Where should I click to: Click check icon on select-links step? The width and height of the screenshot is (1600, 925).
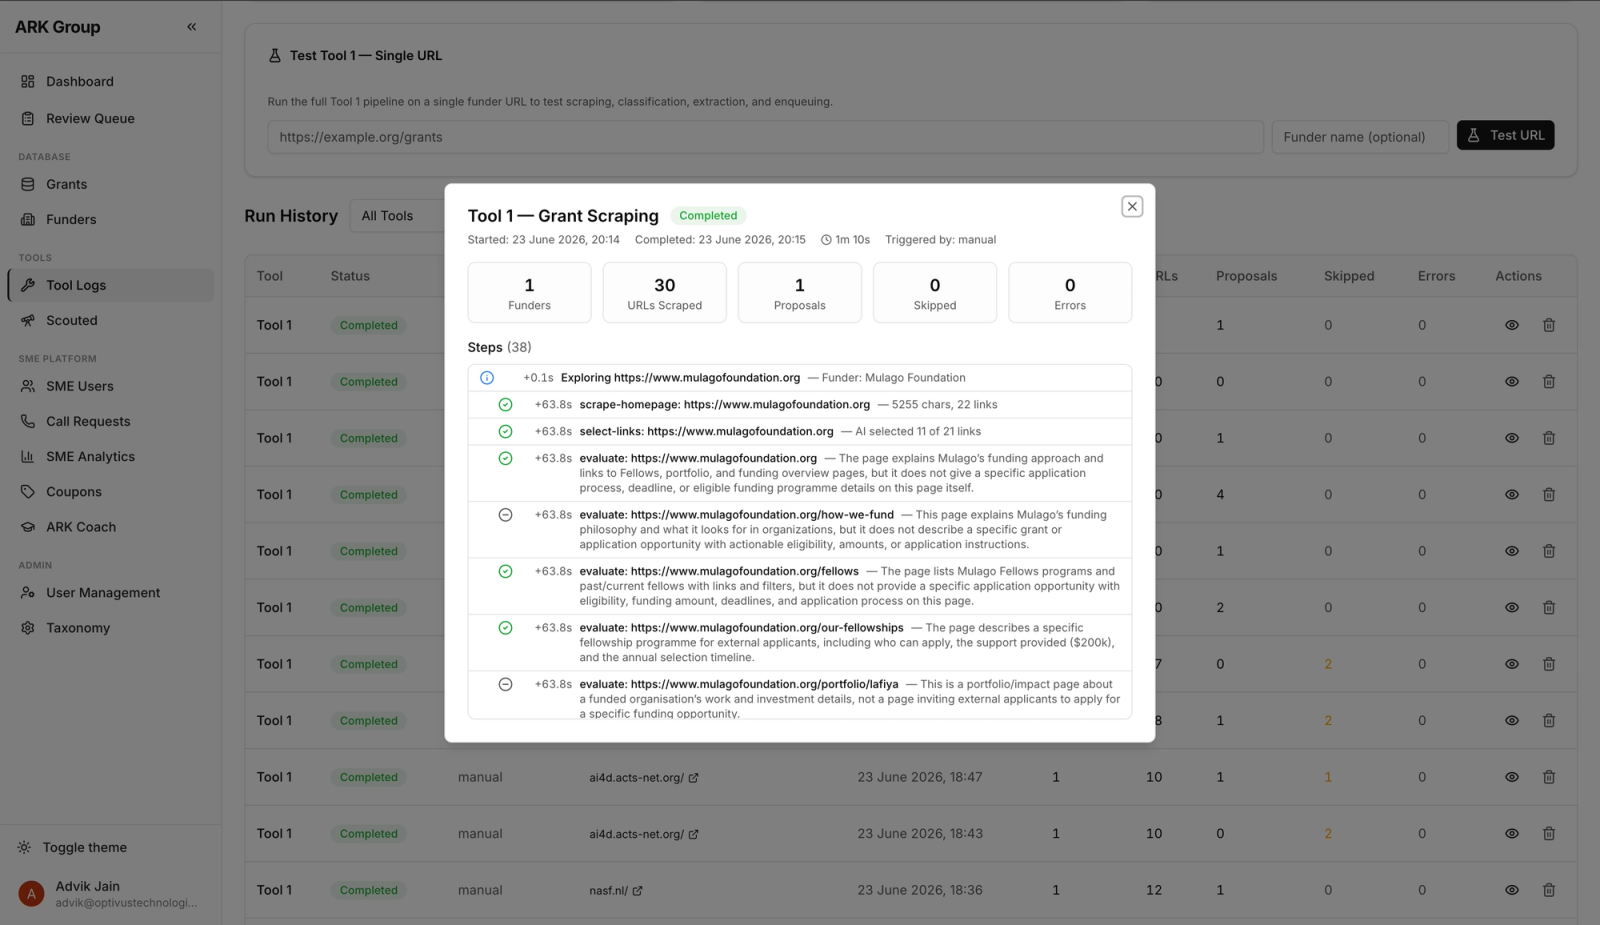click(x=505, y=432)
